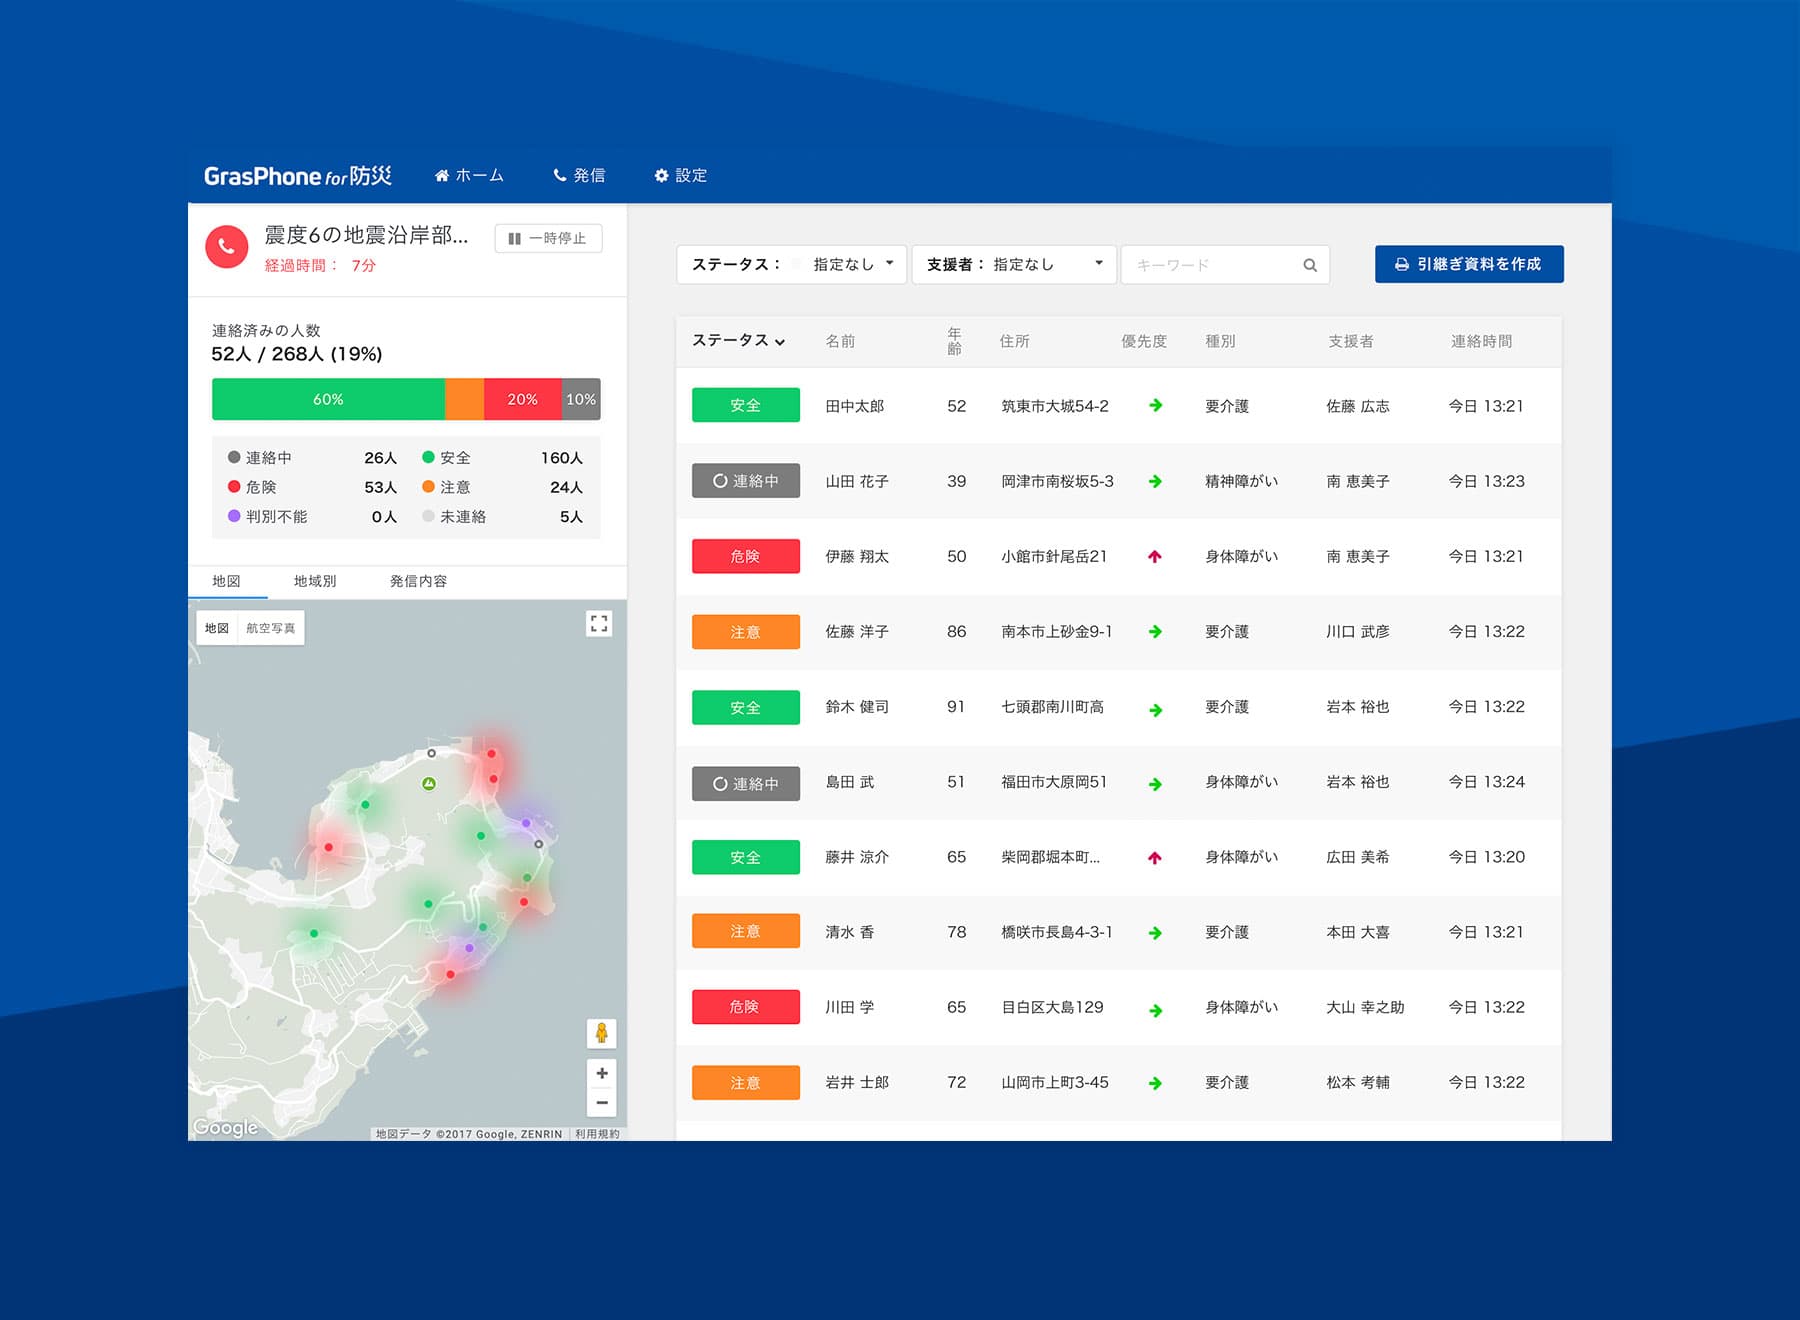Click the GrasPhone for 防災 logo
Viewport: 1800px width, 1320px height.
[298, 176]
